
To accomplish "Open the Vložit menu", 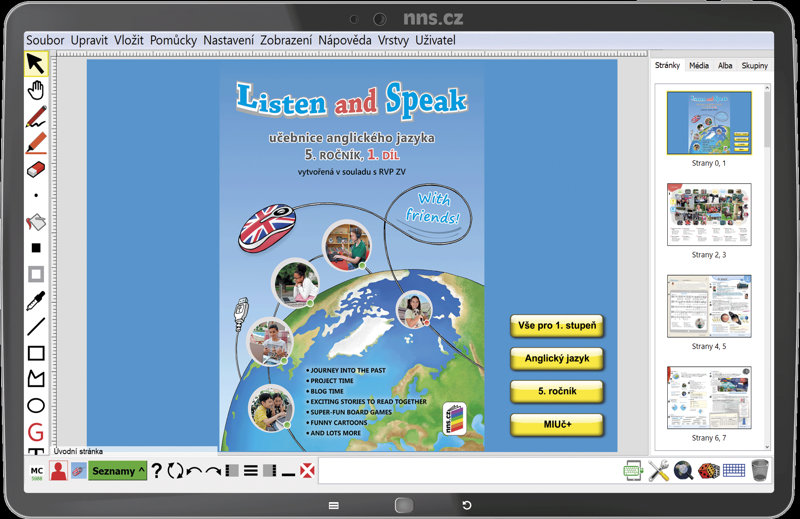I will (x=129, y=40).
